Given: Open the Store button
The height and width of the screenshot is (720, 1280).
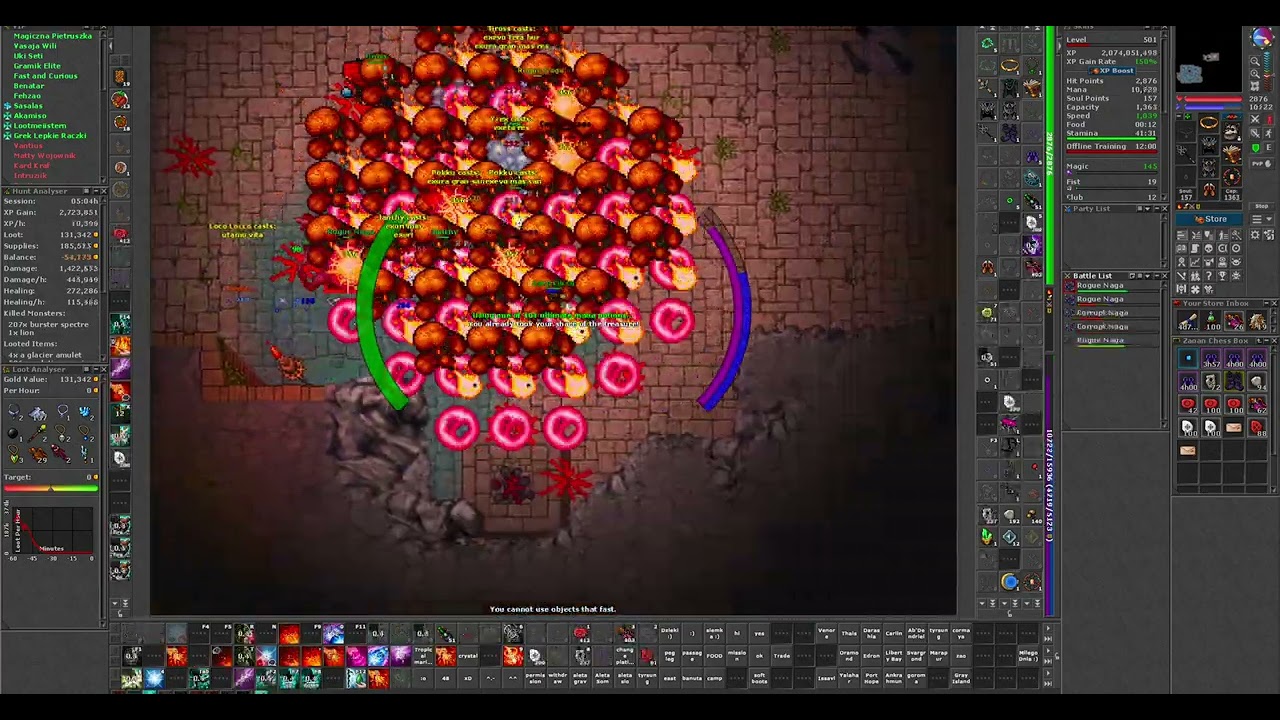Looking at the screenshot, I should (1210, 219).
